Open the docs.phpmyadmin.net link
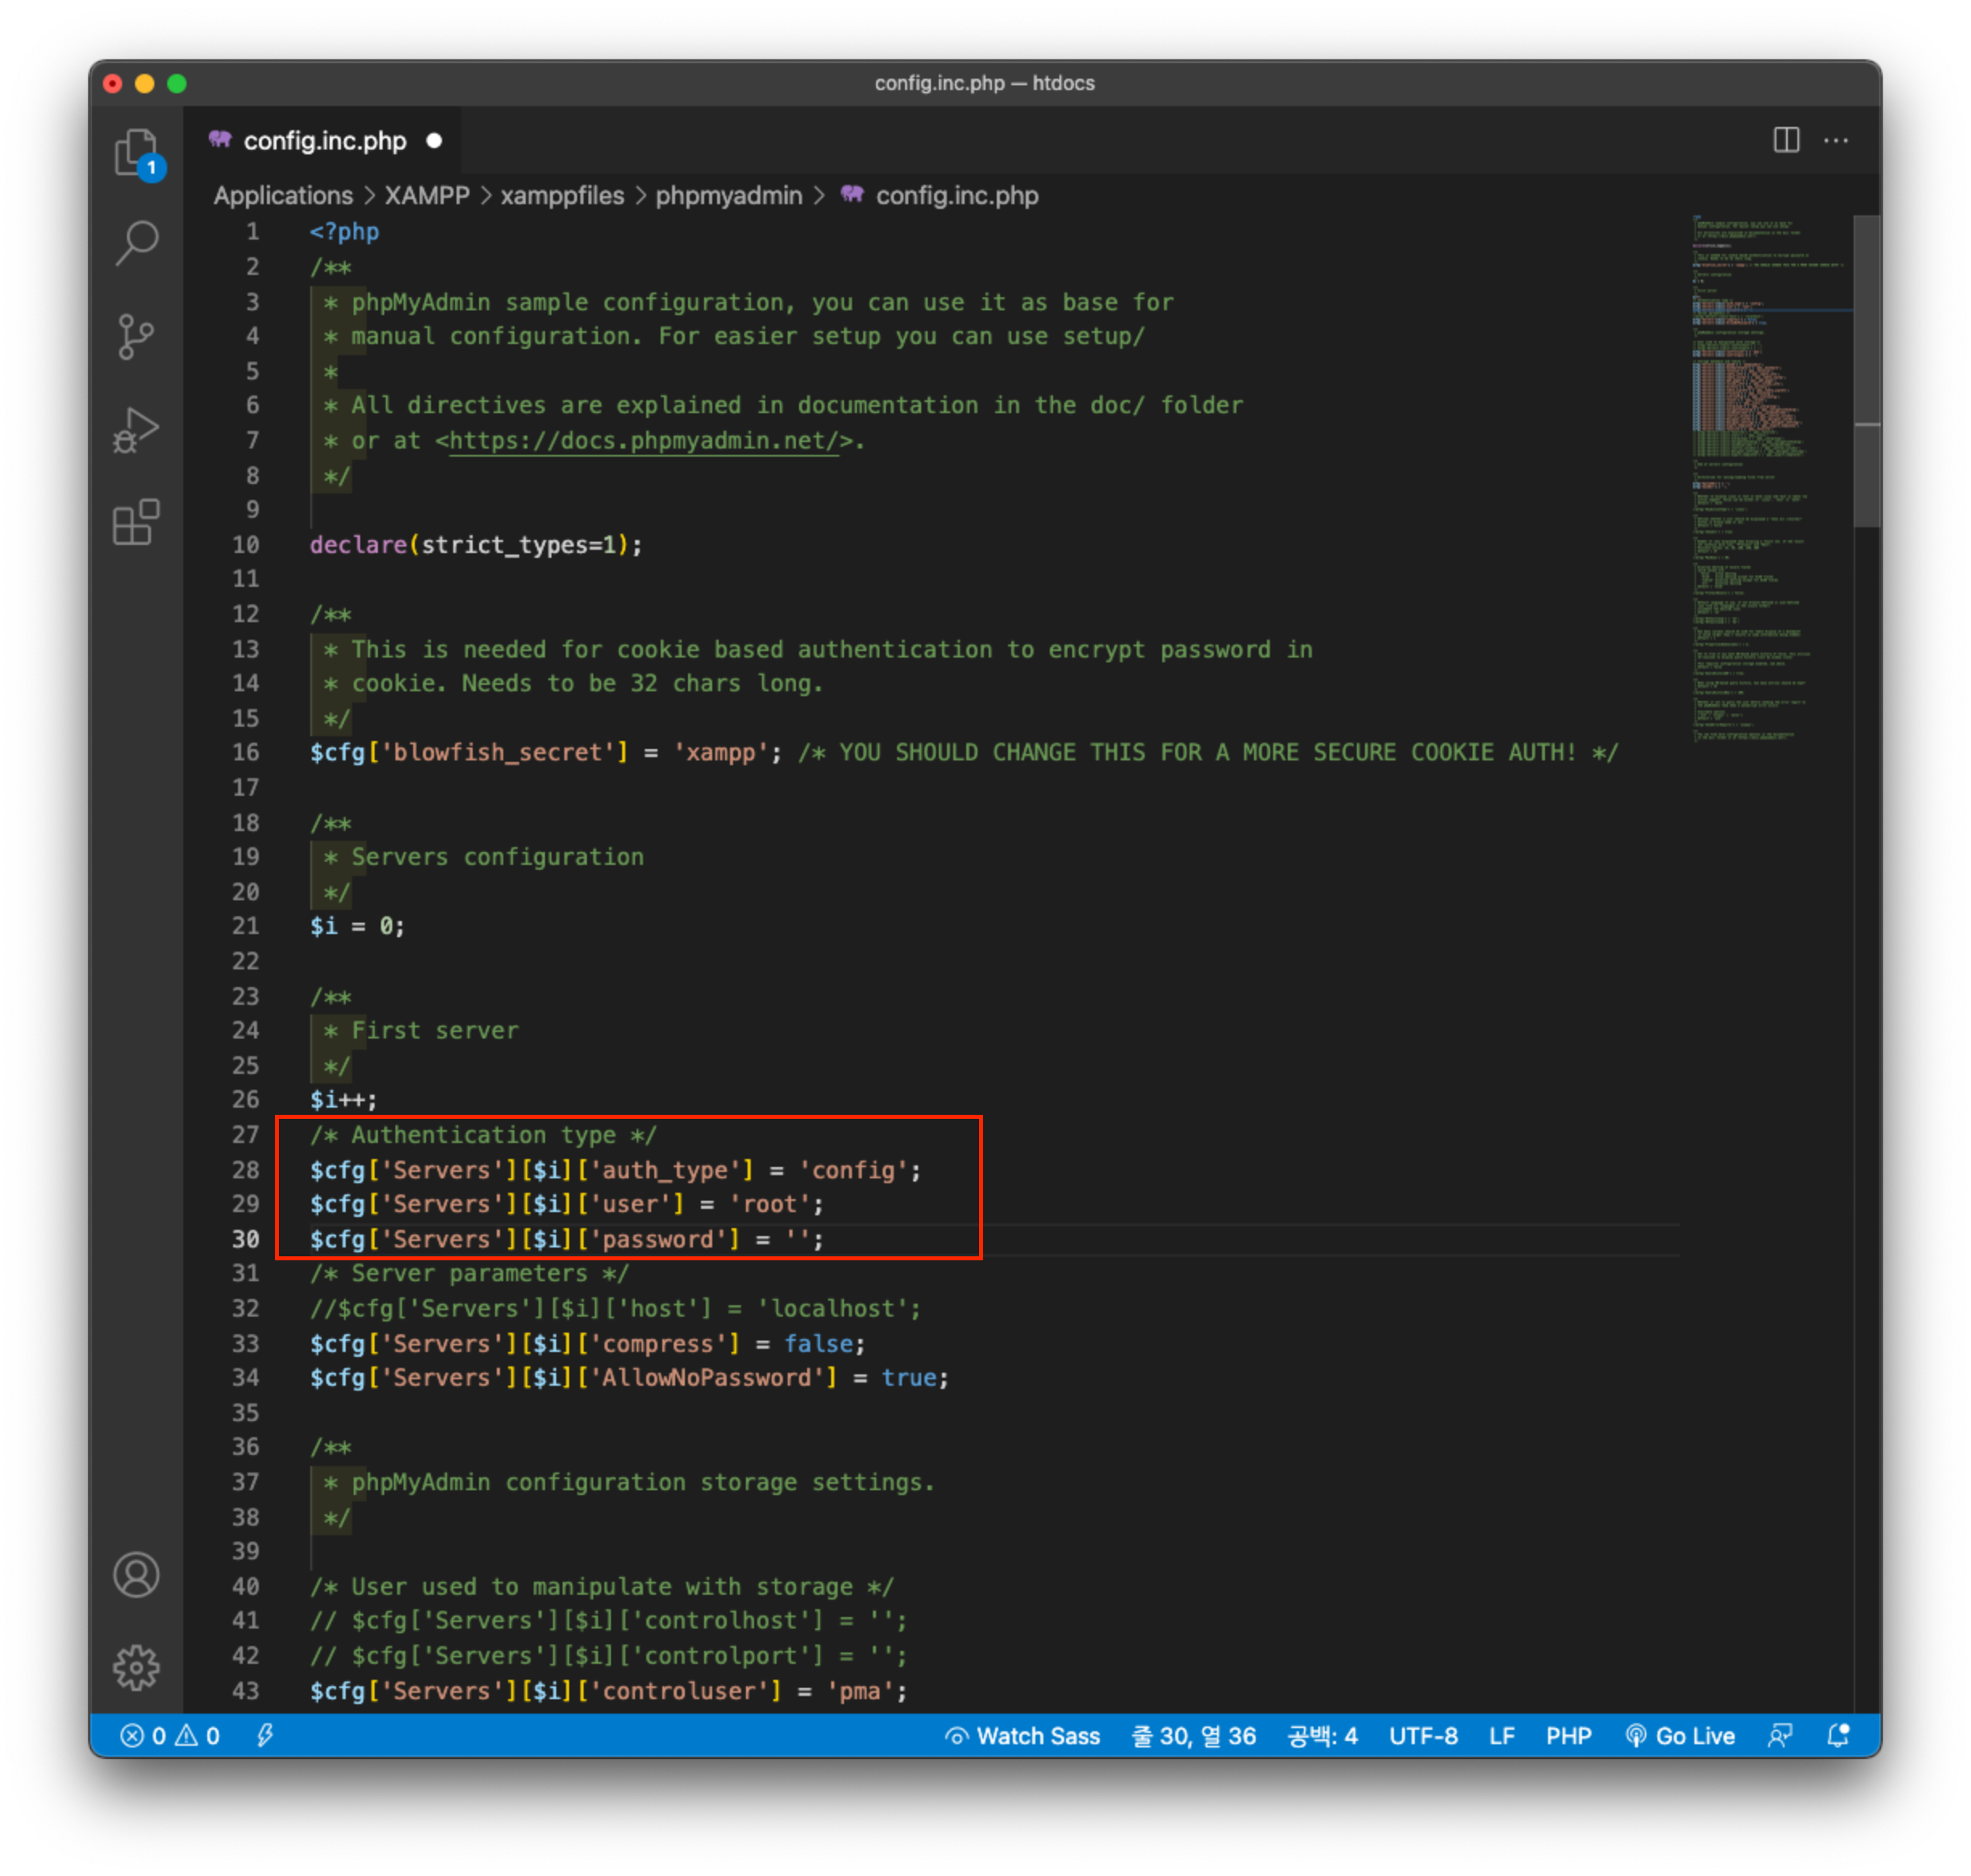This screenshot has width=1971, height=1876. 645,441
